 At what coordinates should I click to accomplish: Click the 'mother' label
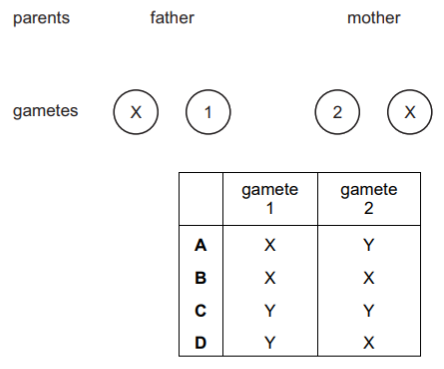point(374,17)
